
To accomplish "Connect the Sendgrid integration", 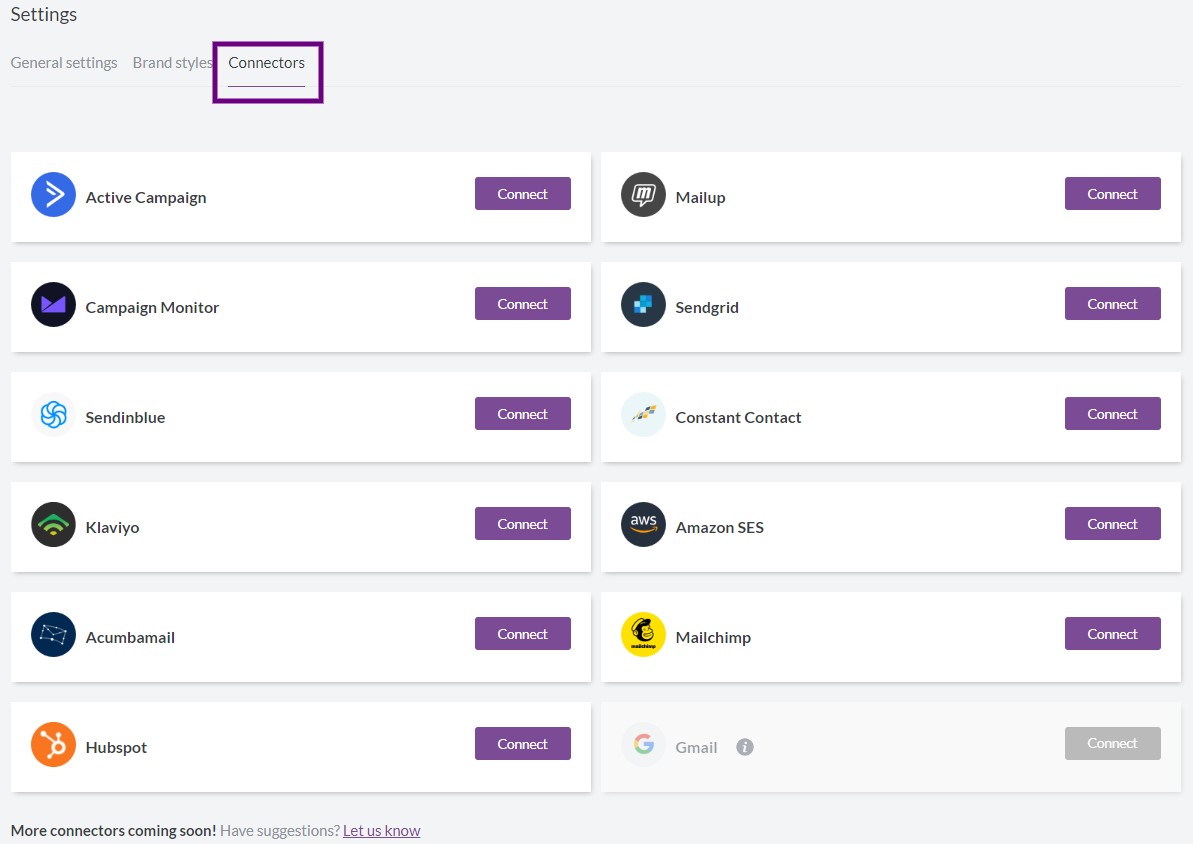I will click(x=1112, y=304).
